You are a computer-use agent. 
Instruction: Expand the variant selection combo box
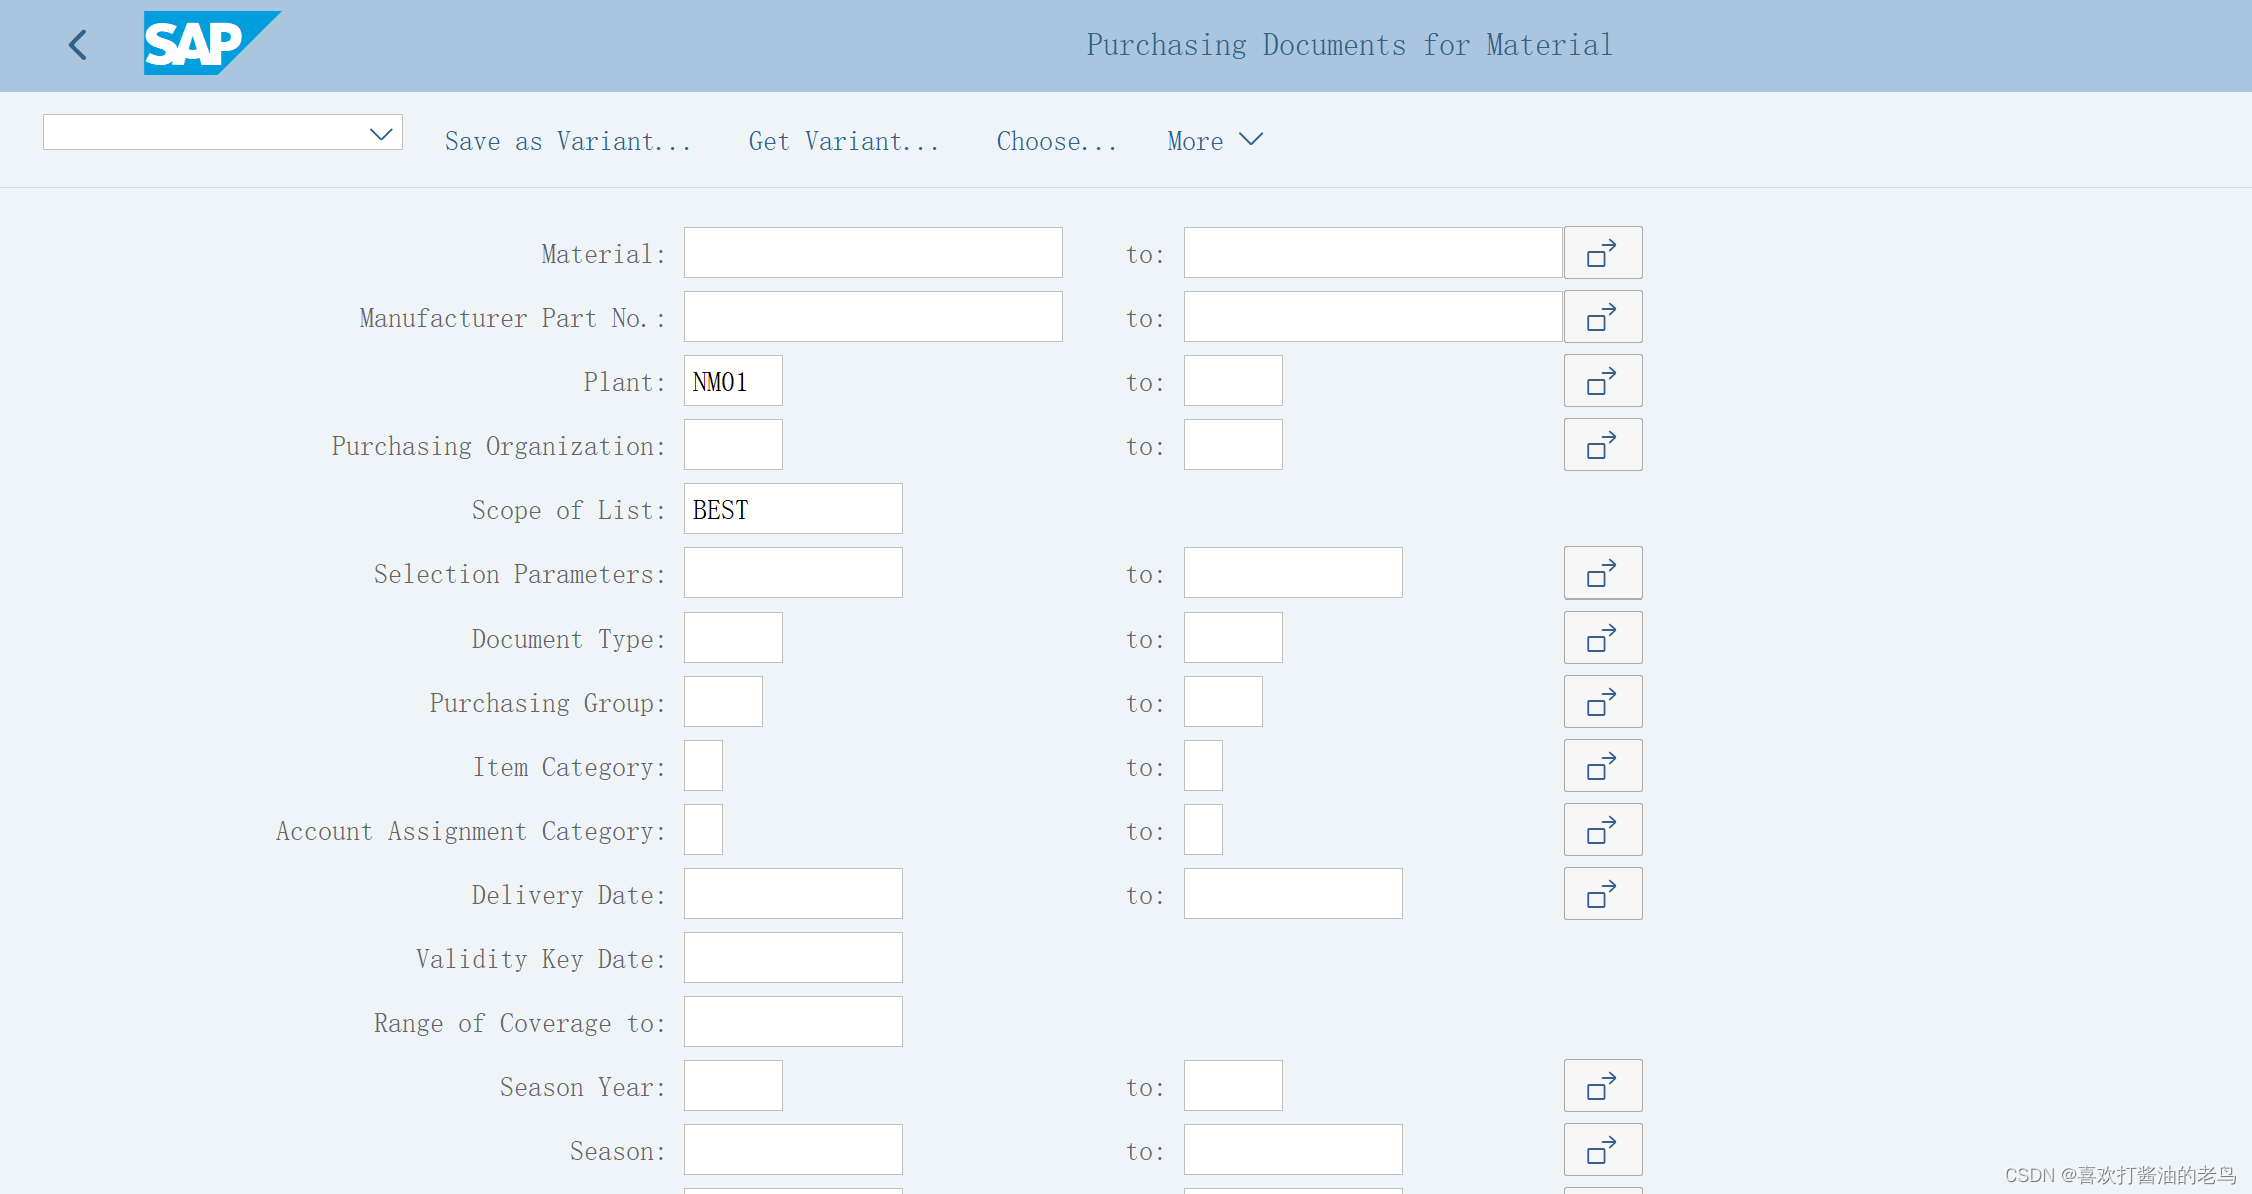380,132
